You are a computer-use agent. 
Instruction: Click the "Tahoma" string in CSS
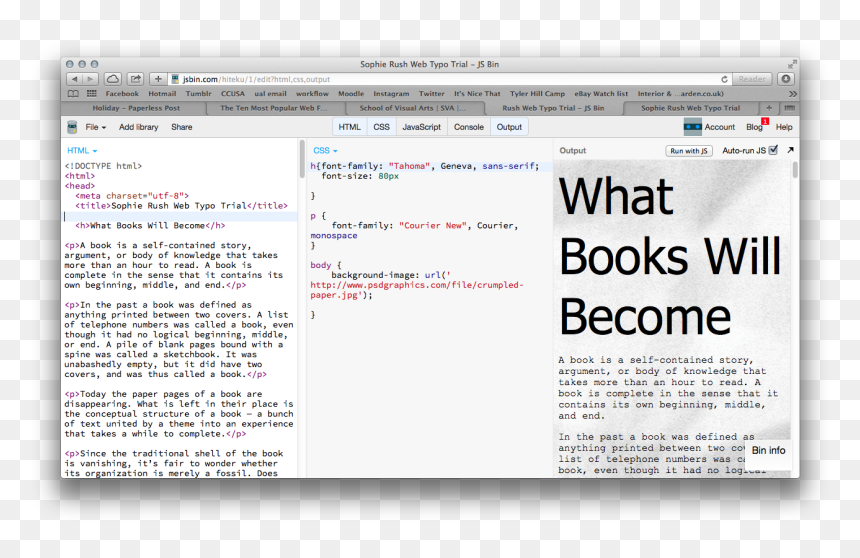409,166
